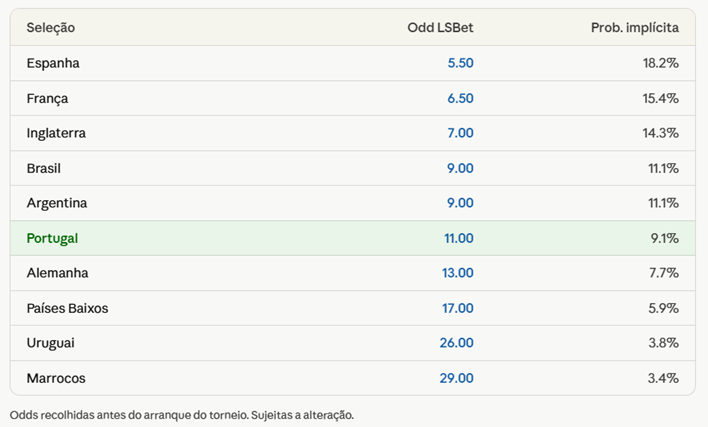Viewport: 708px width, 427px height.
Task: Click the 6.50 odd for França
Action: point(461,98)
